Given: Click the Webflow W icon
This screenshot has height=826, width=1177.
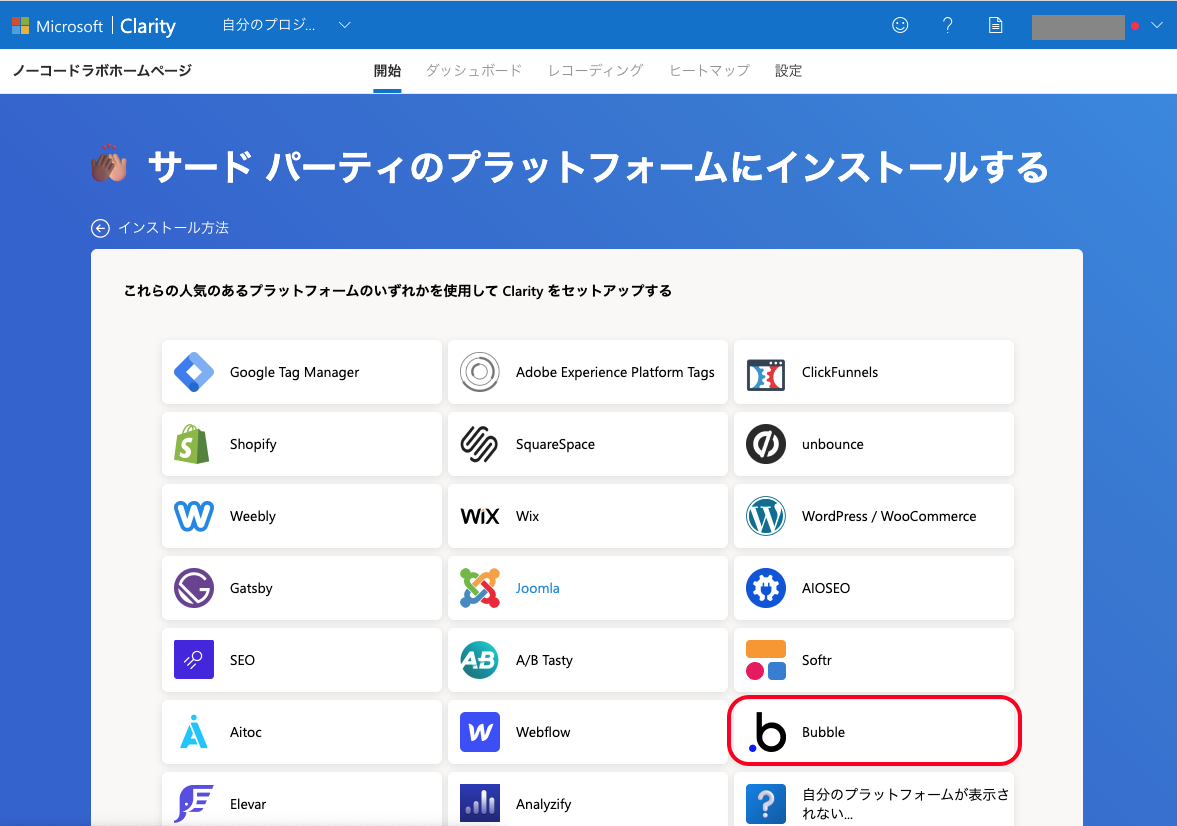Looking at the screenshot, I should tap(480, 732).
